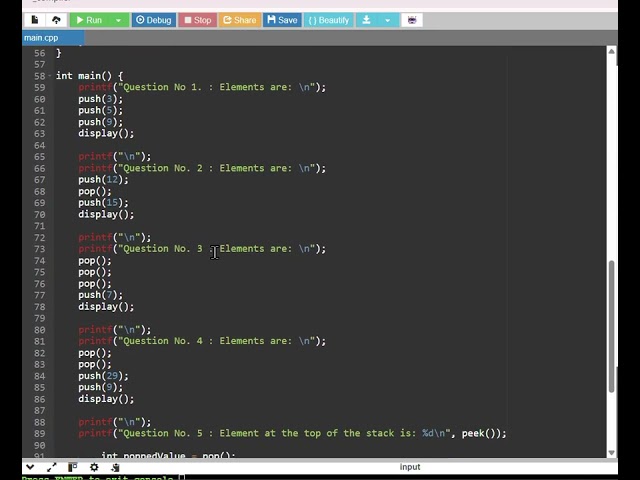The image size is (640, 480).
Task: Collapse the console with the chevron icon
Action: 30,467
